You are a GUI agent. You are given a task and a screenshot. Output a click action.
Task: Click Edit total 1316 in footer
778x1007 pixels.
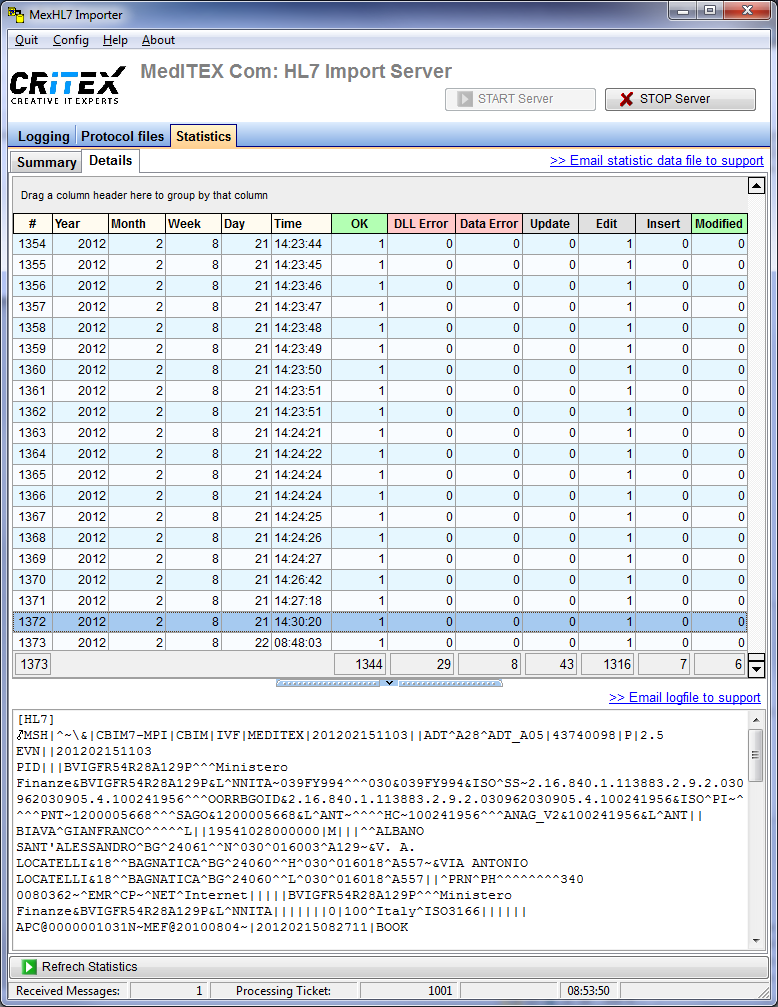[x=607, y=664]
